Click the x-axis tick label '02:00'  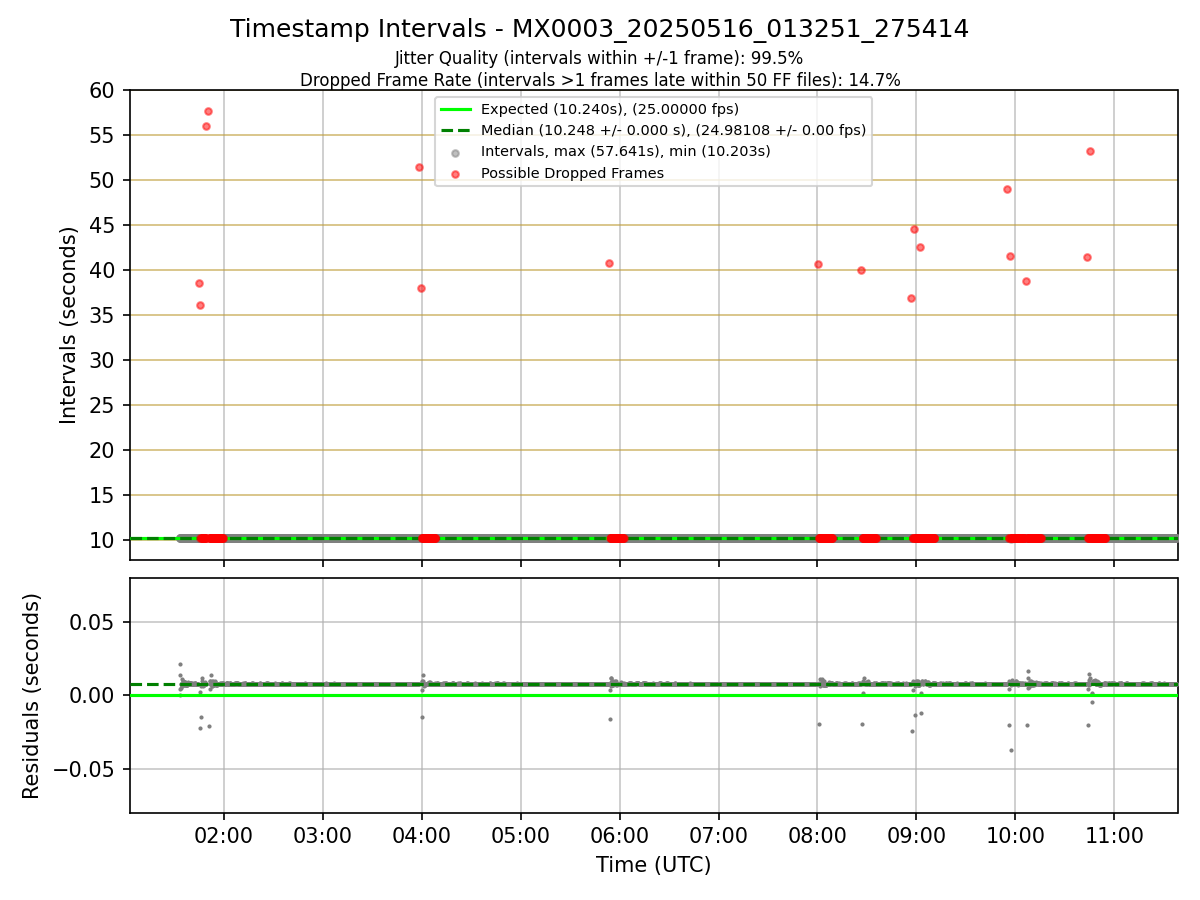click(224, 836)
